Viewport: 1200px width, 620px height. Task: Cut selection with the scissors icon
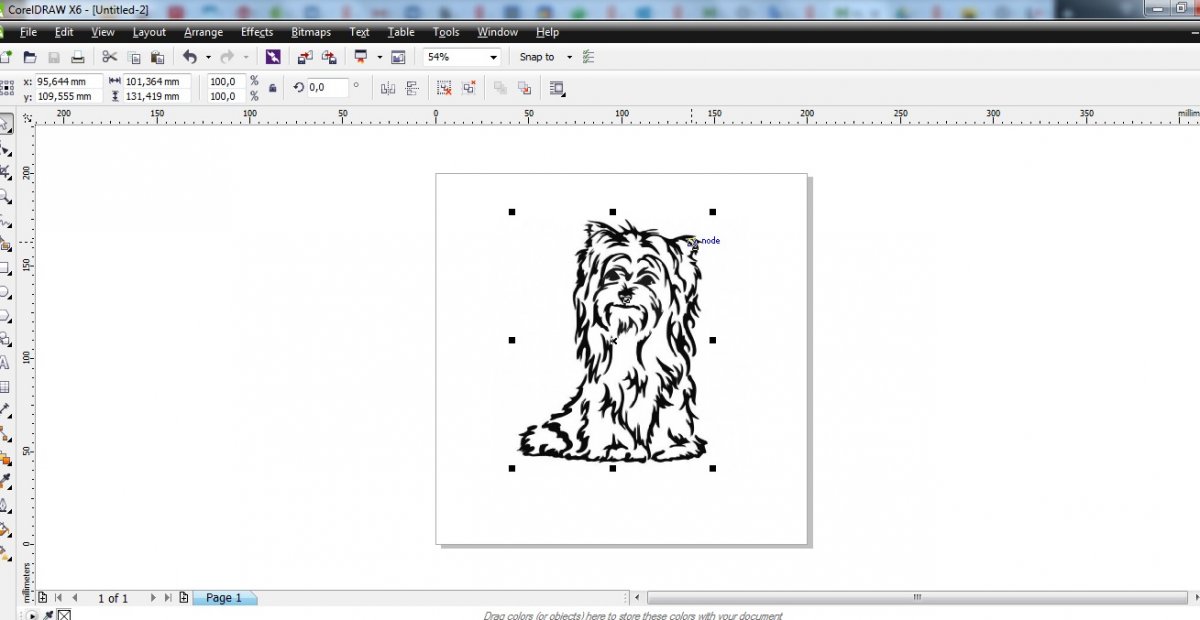(110, 58)
